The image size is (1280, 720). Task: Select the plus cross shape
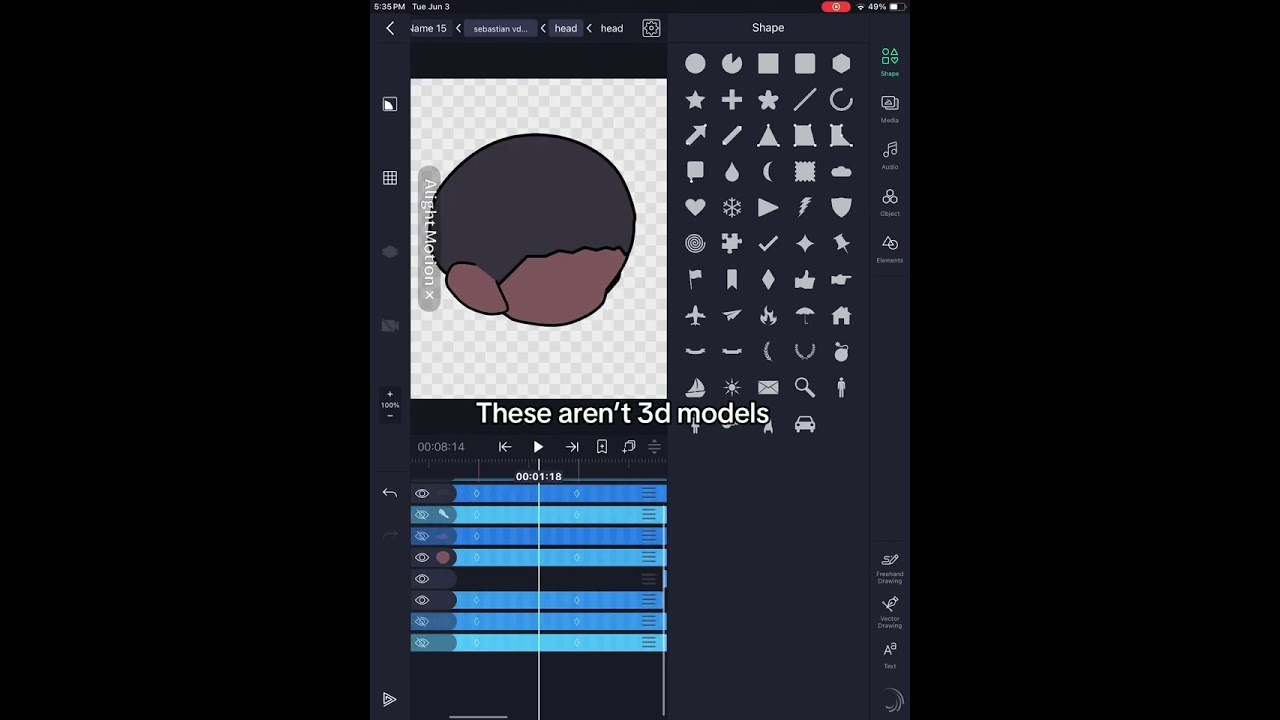[732, 100]
